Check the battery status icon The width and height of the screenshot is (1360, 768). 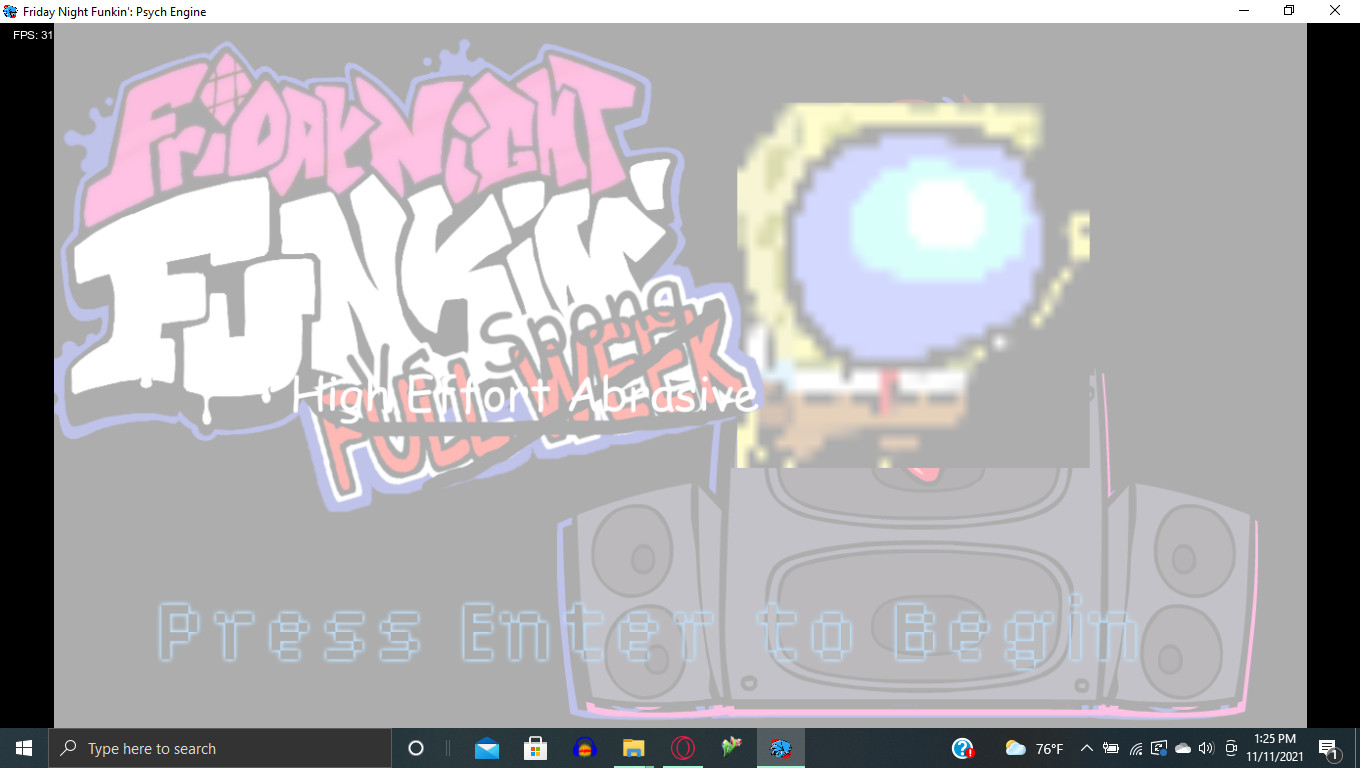click(x=1110, y=748)
